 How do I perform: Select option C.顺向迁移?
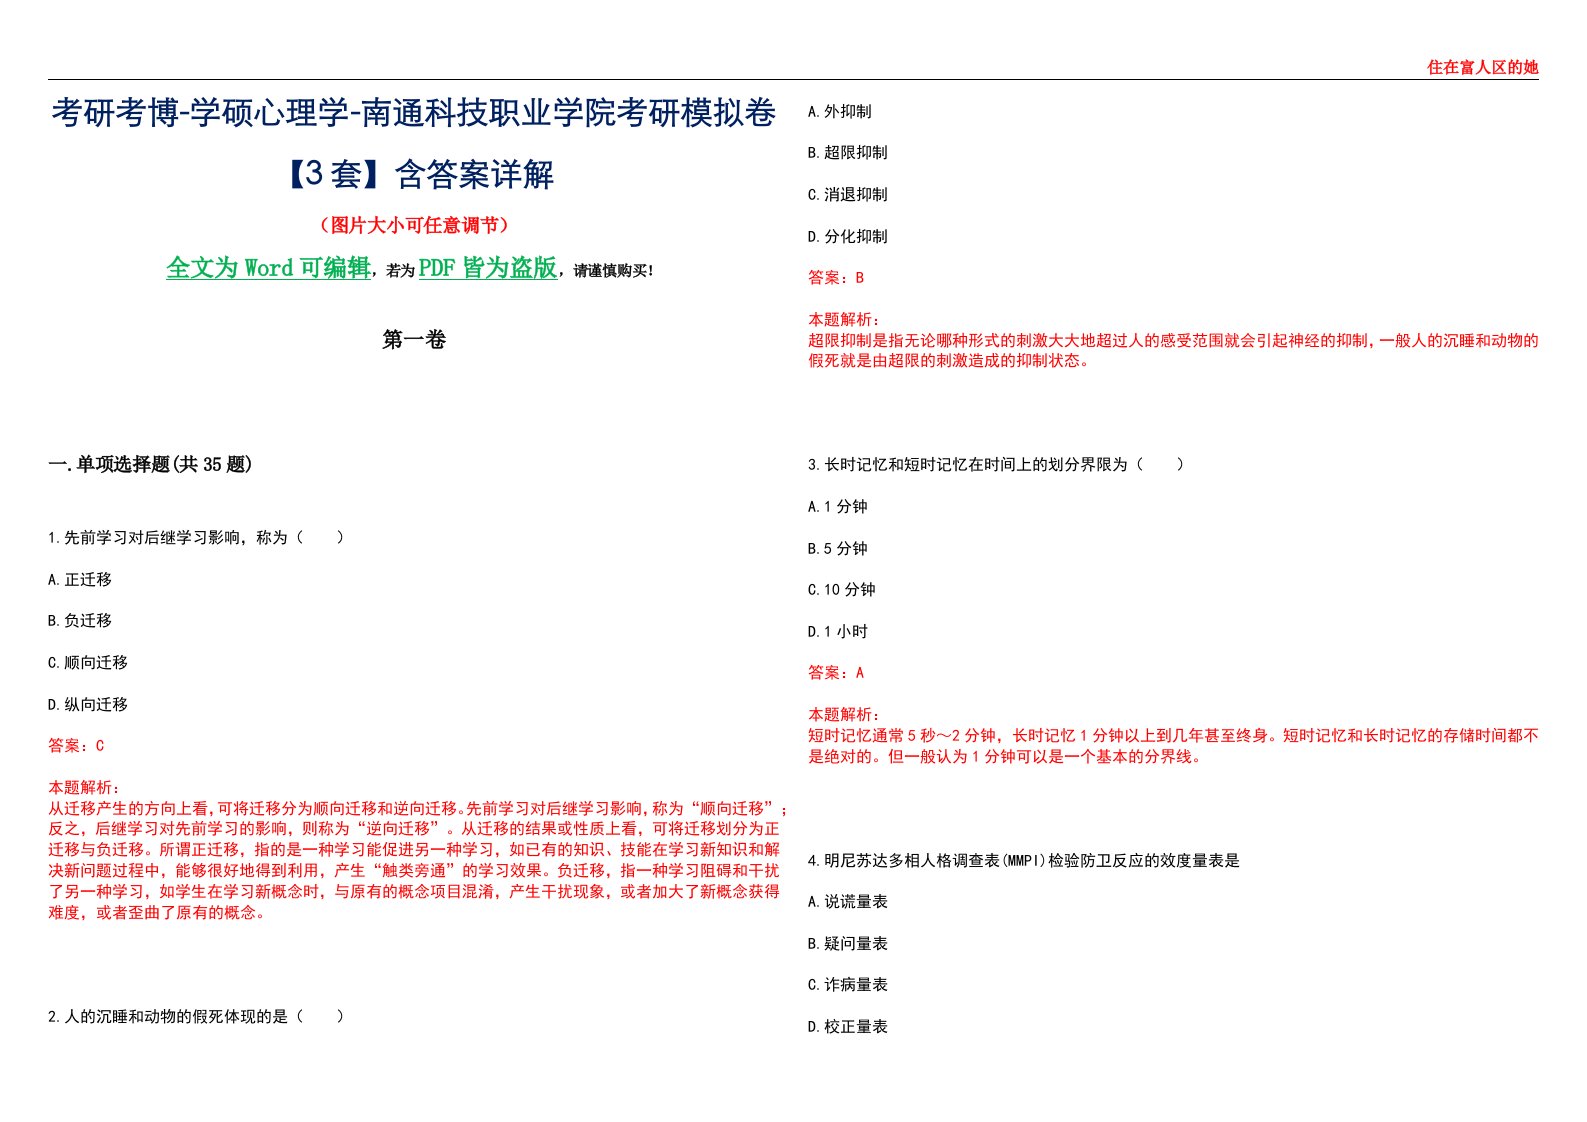coord(88,663)
